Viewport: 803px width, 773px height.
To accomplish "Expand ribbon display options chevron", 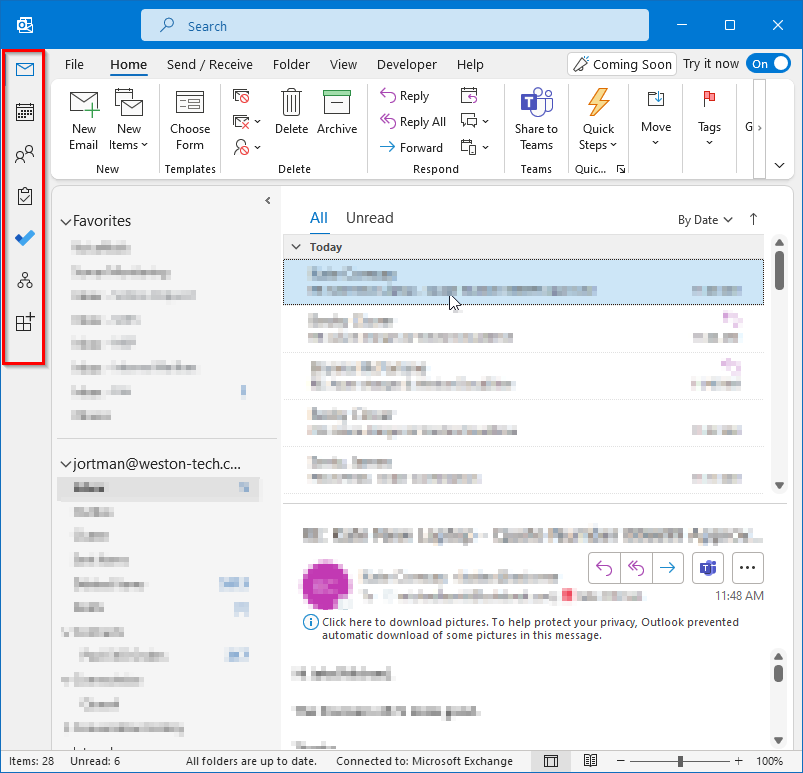I will 779,165.
